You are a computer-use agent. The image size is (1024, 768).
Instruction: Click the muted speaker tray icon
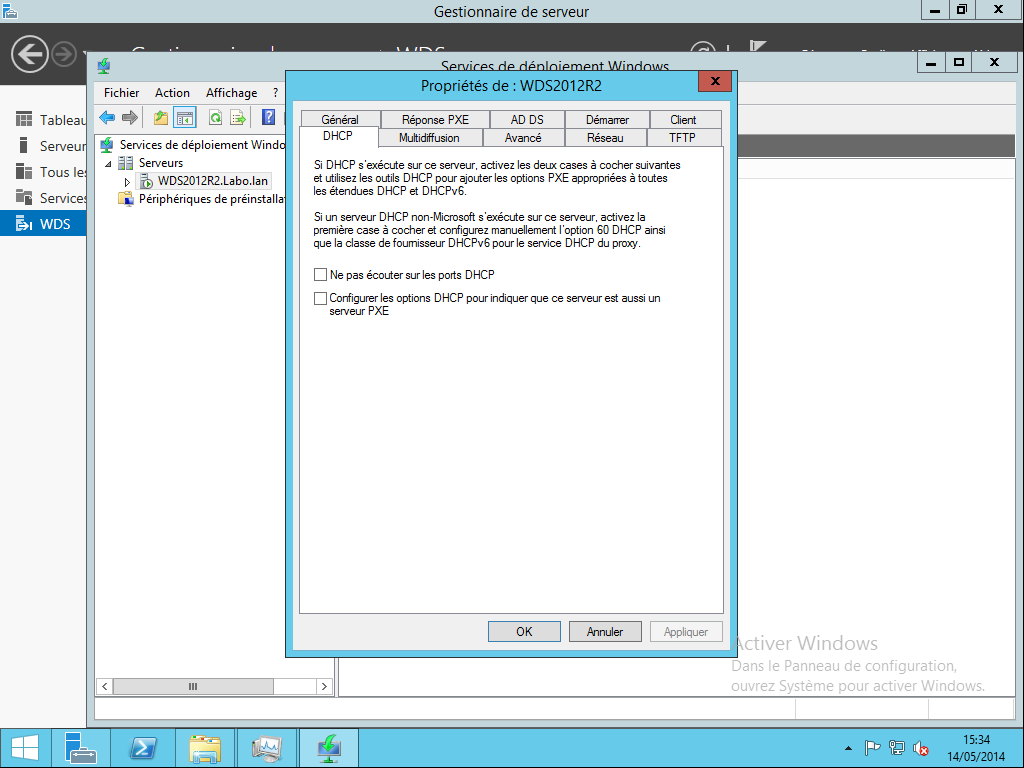point(921,748)
